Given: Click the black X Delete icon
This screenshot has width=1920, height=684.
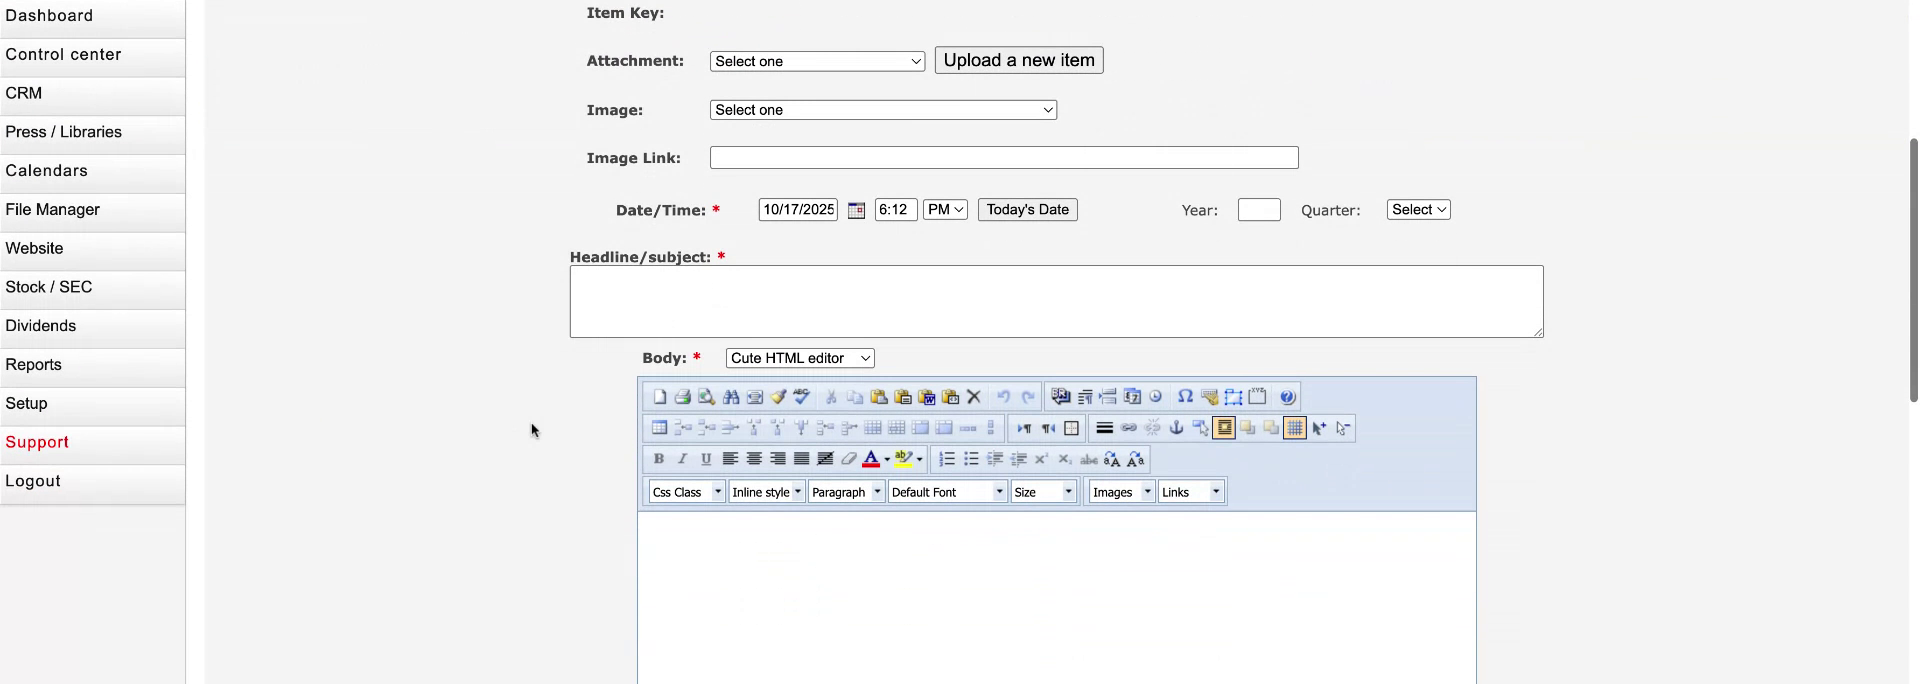Looking at the screenshot, I should (974, 397).
